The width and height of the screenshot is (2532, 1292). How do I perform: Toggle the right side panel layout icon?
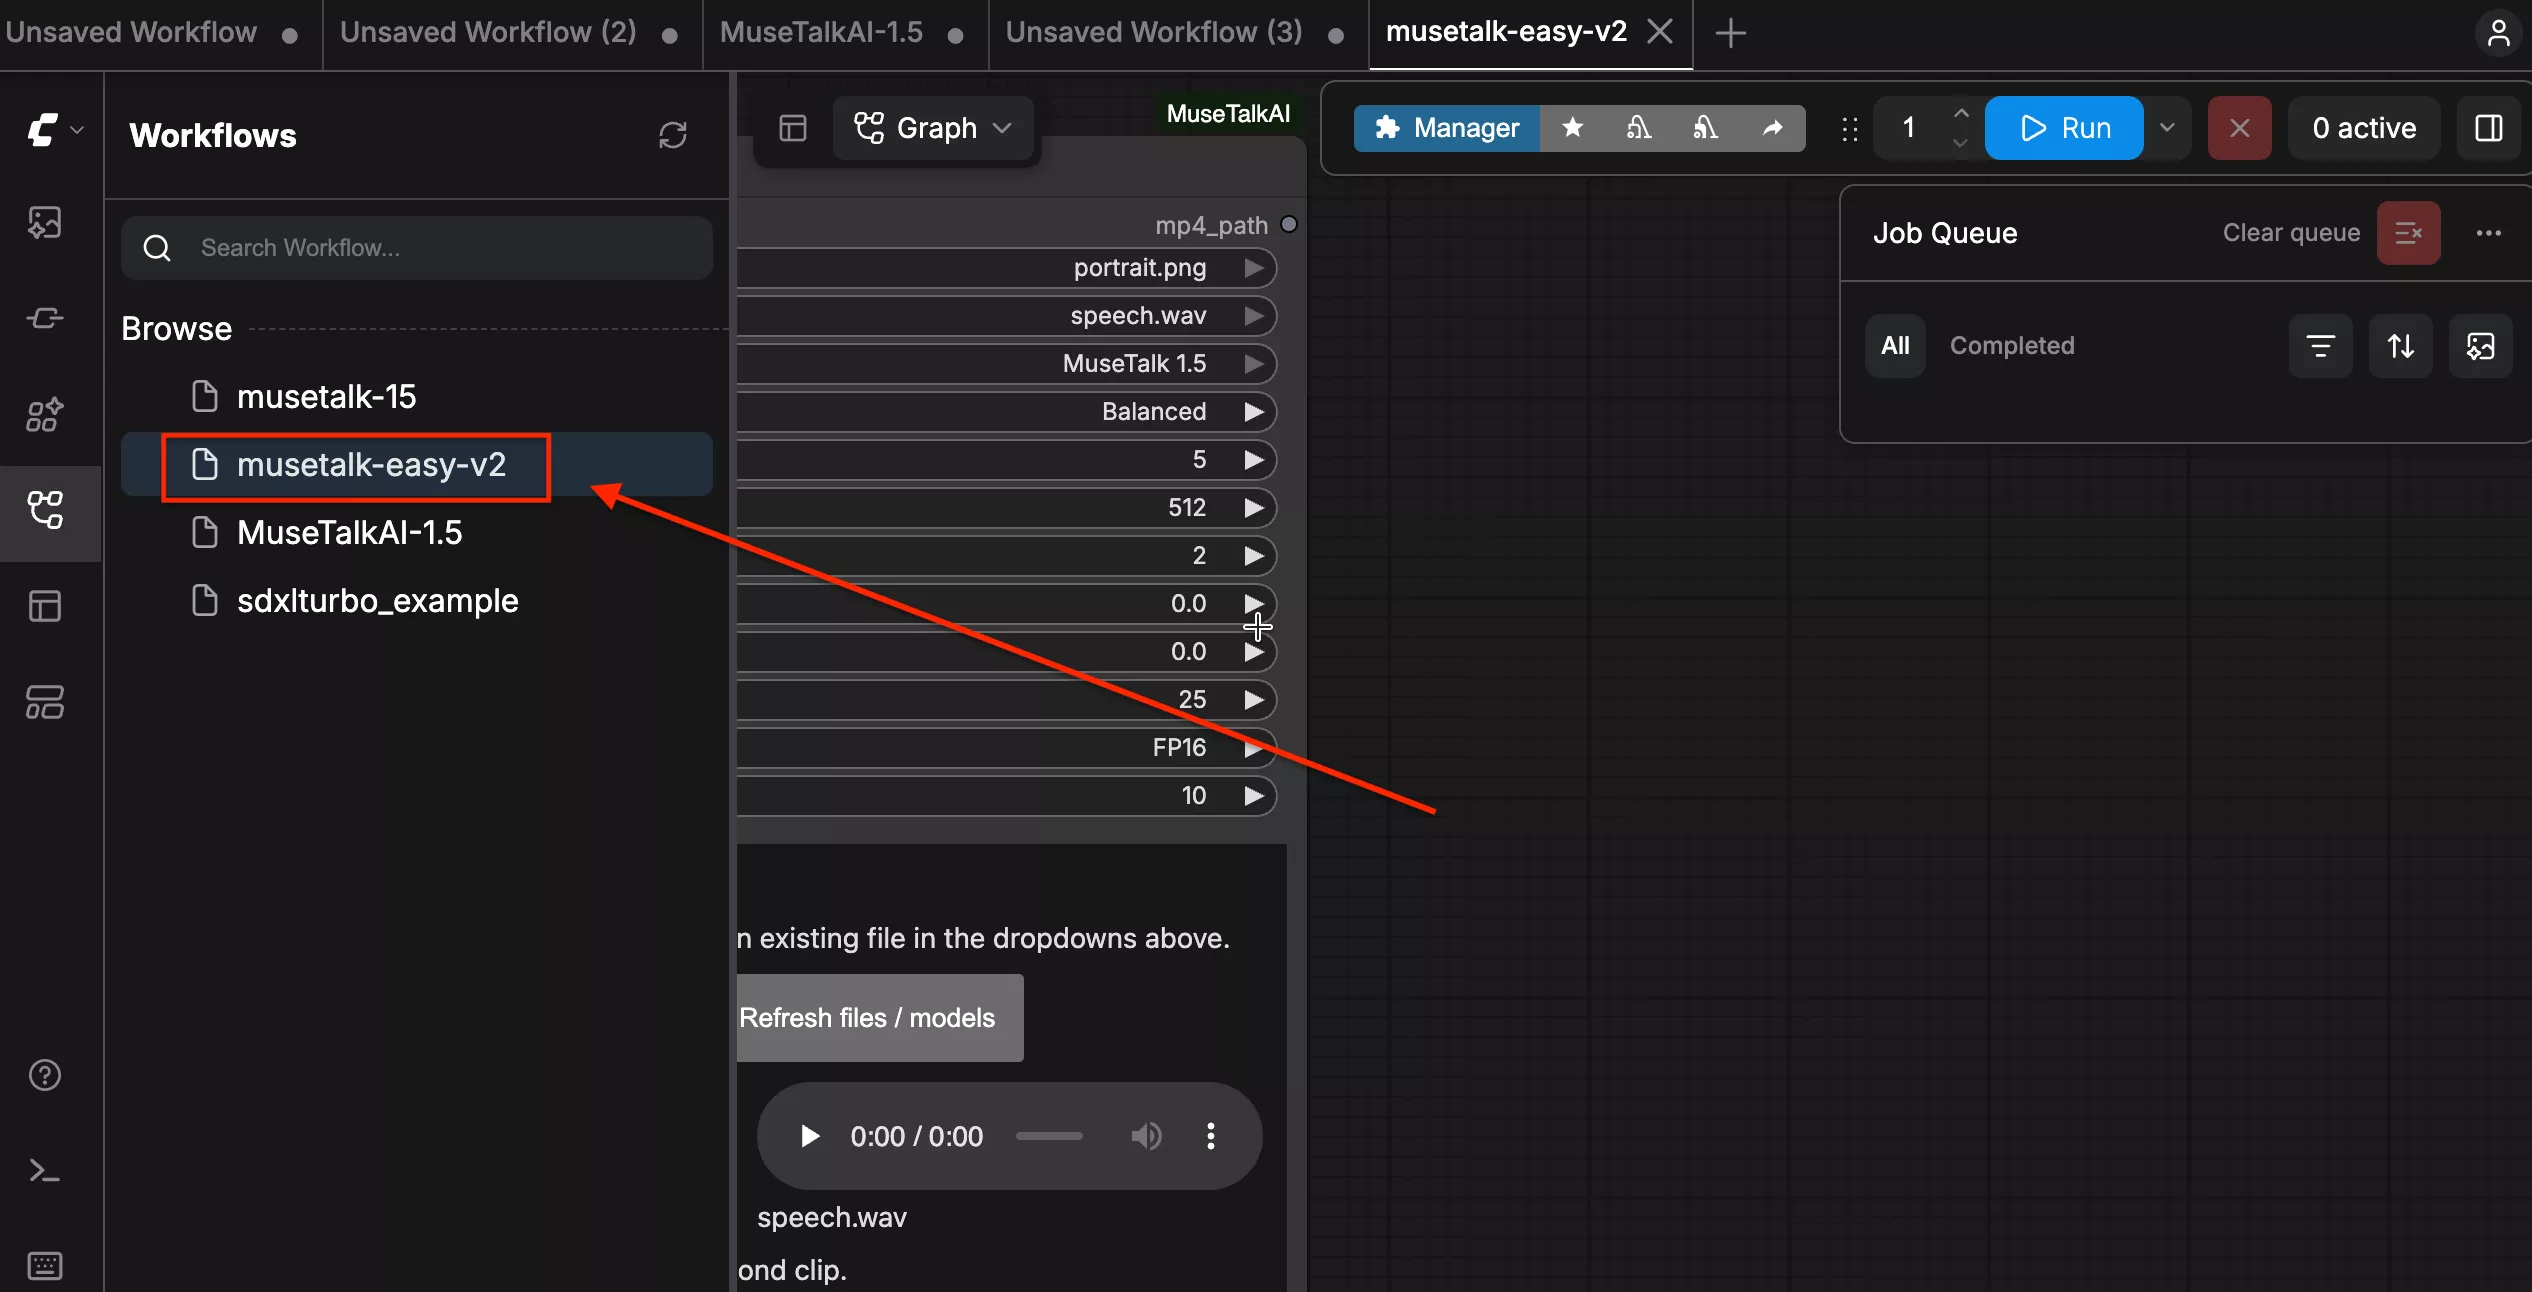pyautogui.click(x=2488, y=128)
